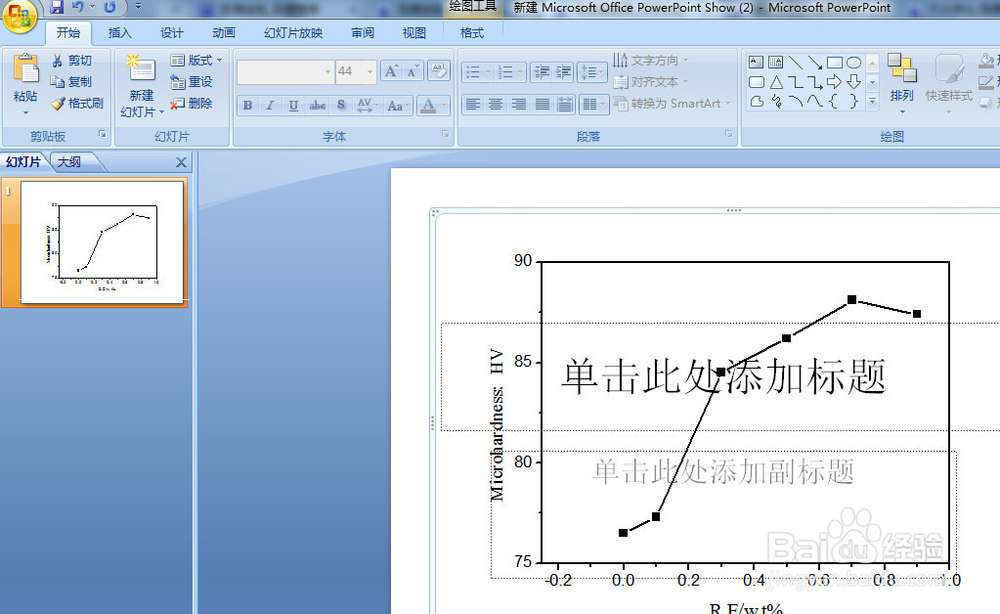Insert a vertical text box shape

pos(776,62)
